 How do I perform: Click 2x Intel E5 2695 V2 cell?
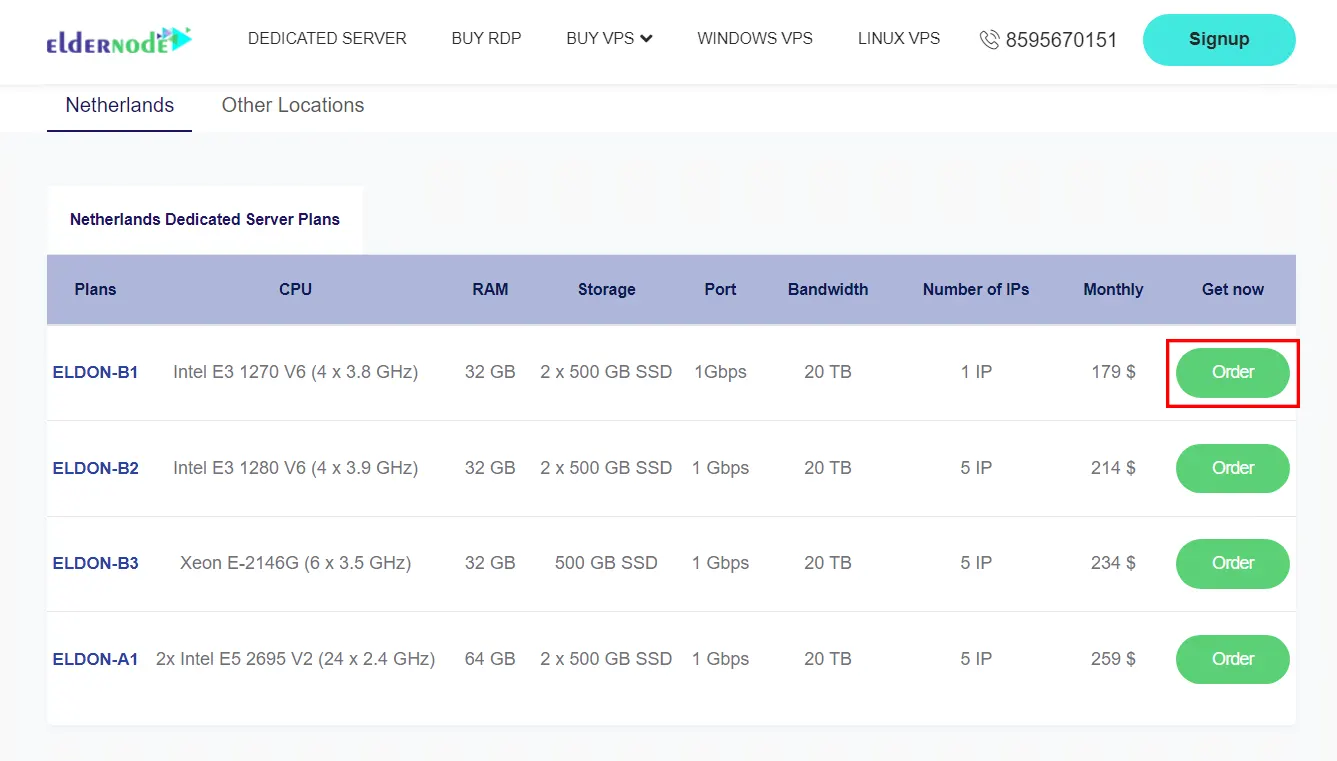click(296, 659)
